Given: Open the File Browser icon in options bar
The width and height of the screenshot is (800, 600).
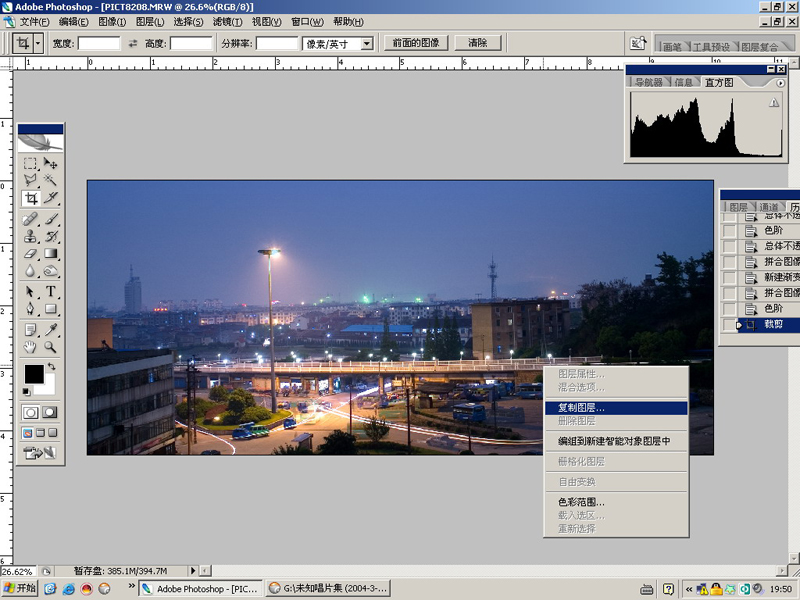Looking at the screenshot, I should pos(638,43).
